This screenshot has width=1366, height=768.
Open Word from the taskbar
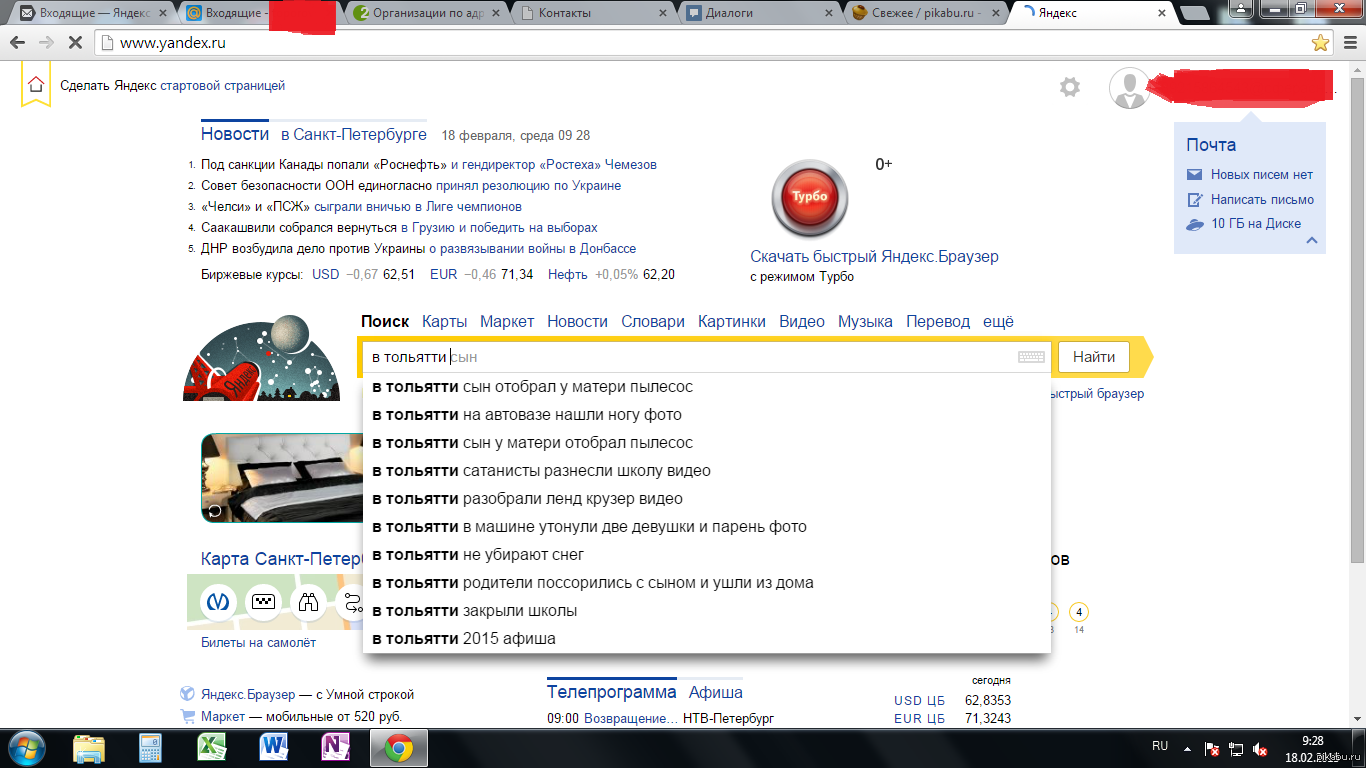pos(273,747)
